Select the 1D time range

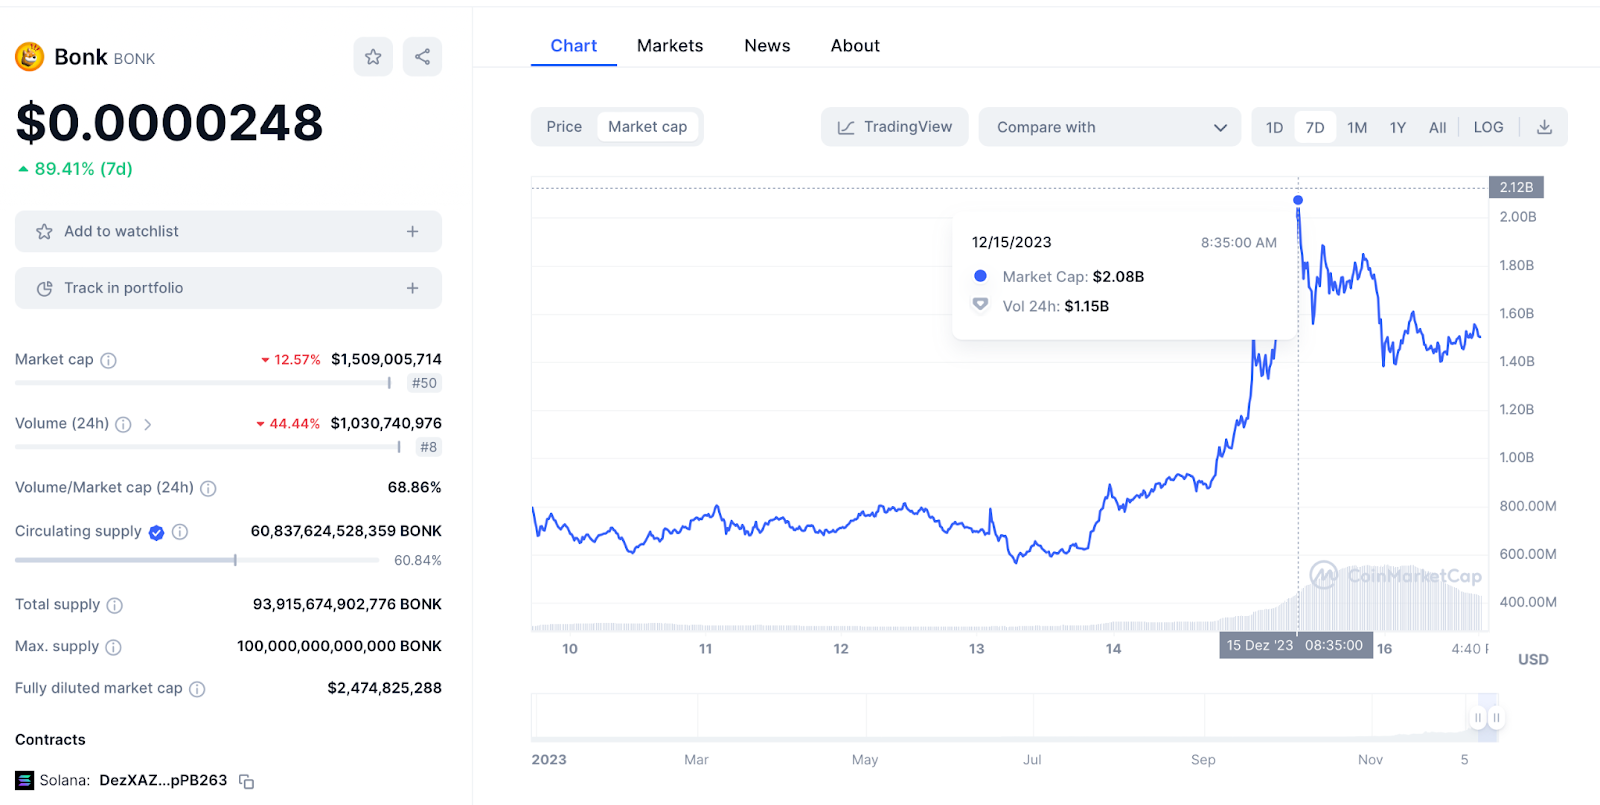[x=1274, y=127]
